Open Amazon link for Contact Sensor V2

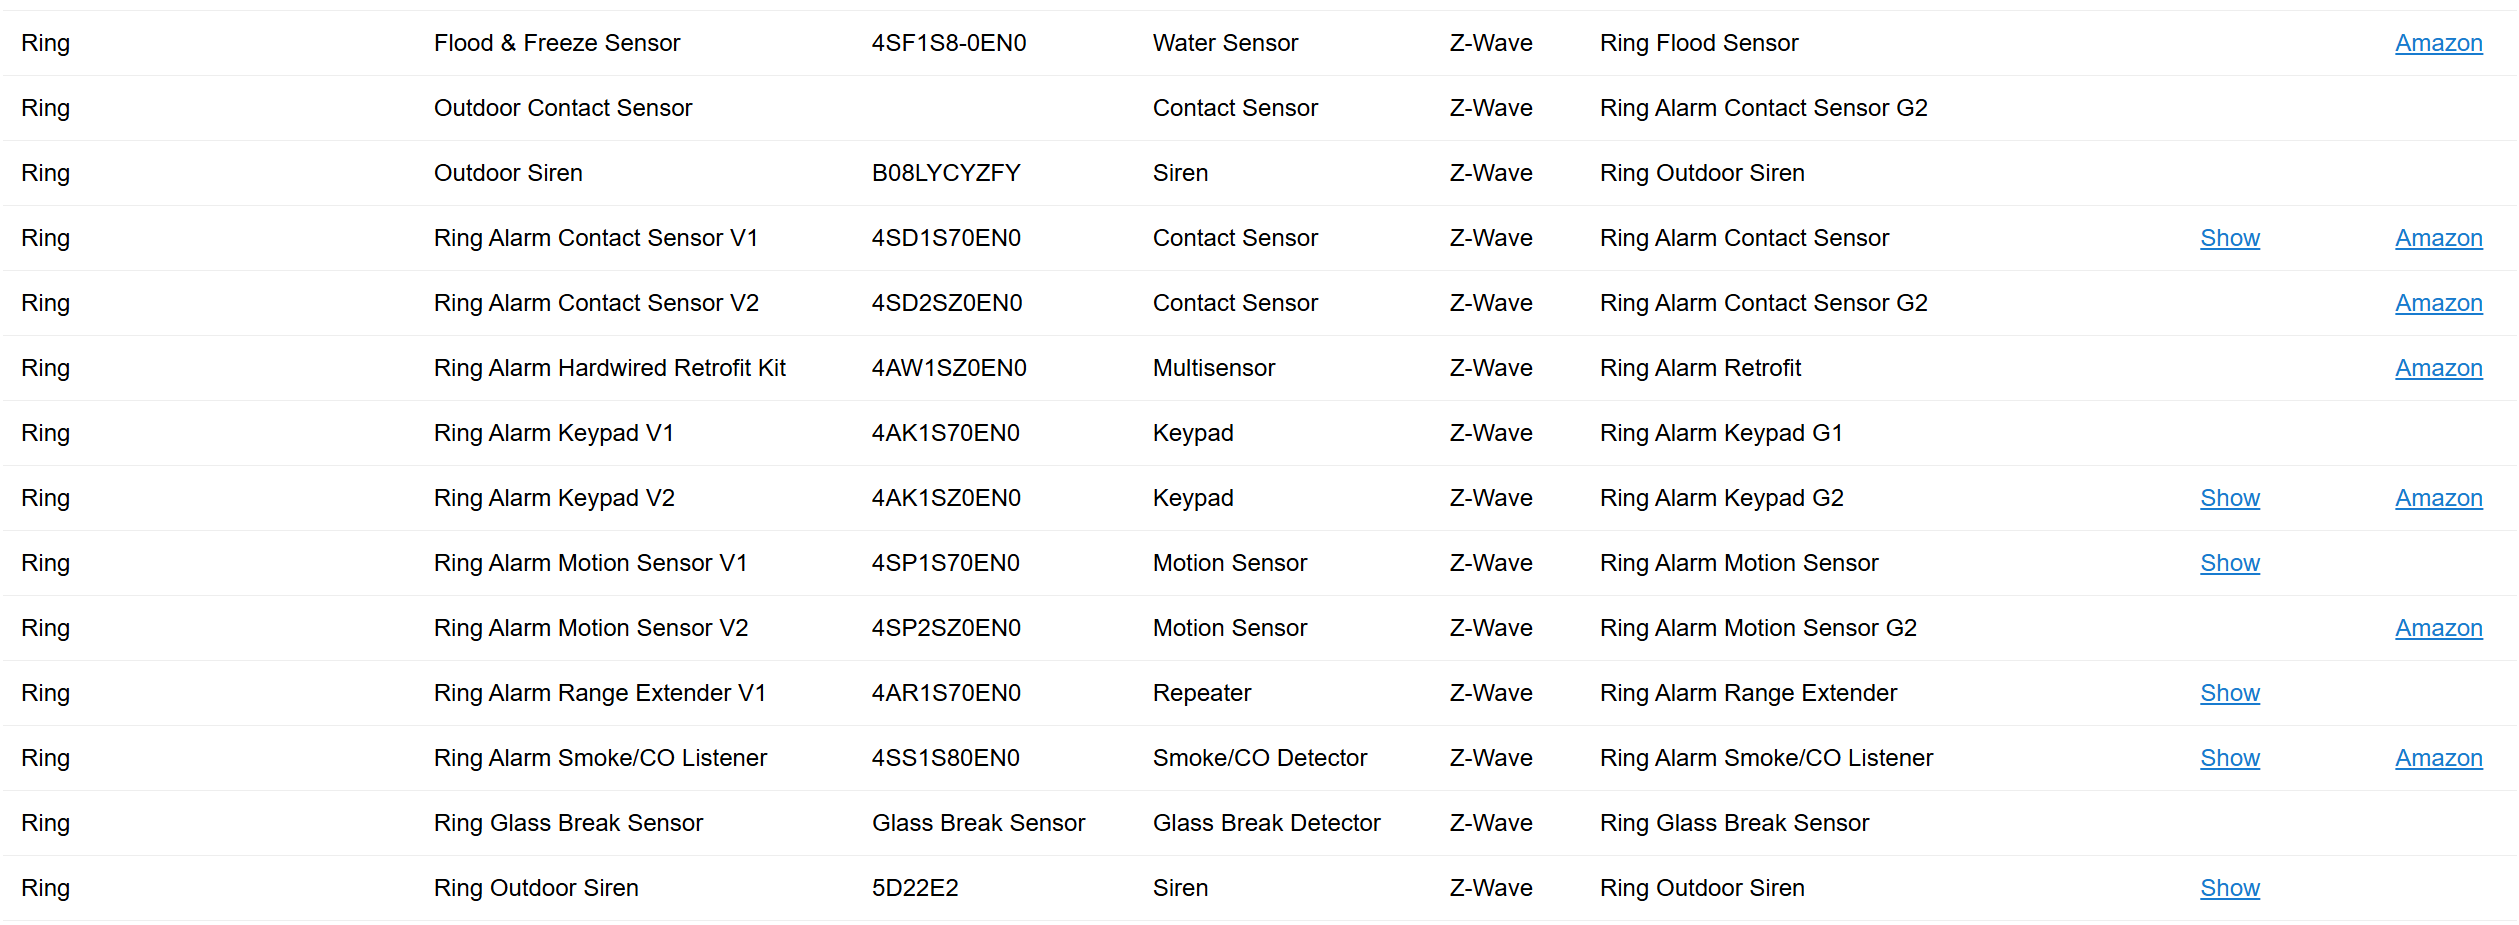2438,303
